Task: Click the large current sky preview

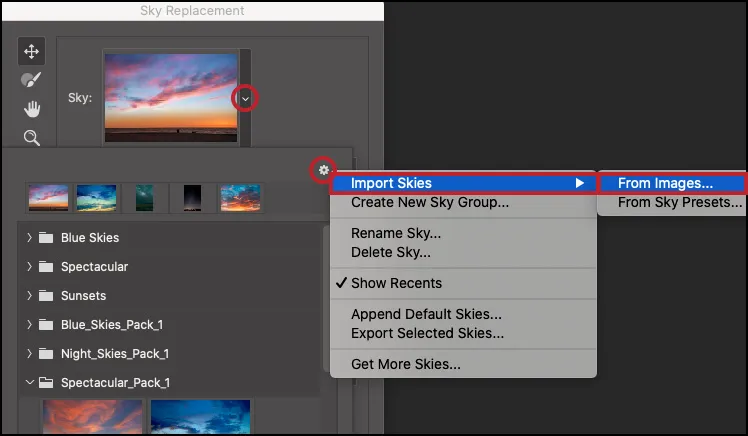Action: pos(169,98)
